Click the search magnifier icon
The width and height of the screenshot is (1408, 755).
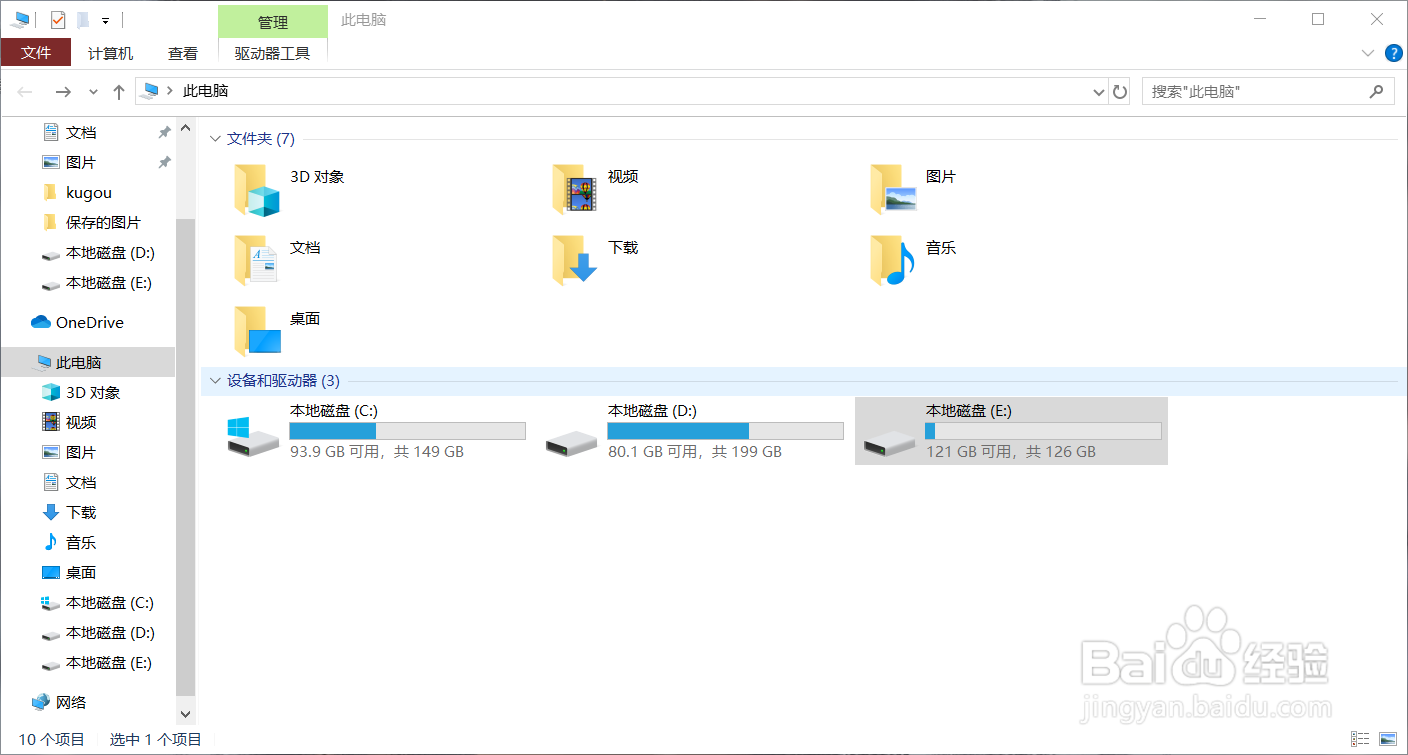tap(1376, 91)
